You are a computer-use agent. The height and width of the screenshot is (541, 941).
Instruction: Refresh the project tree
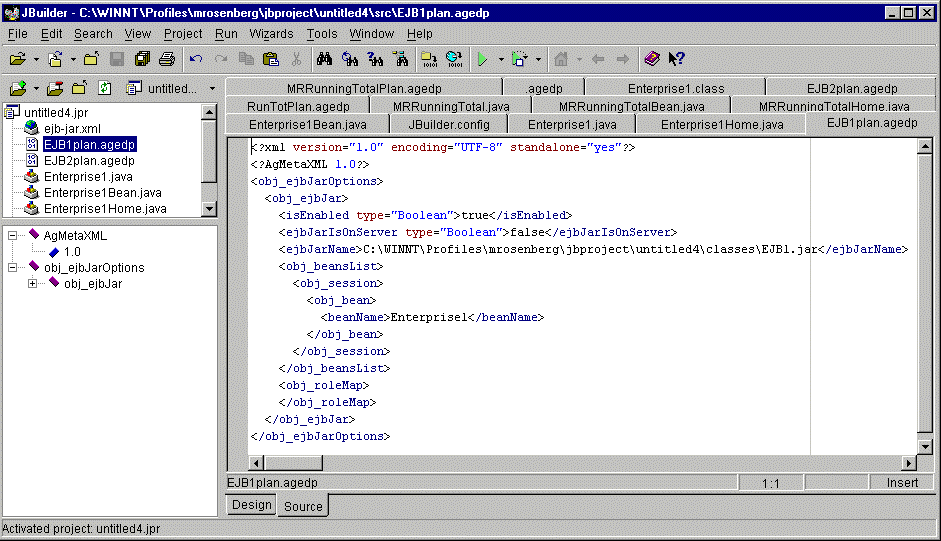[x=105, y=88]
